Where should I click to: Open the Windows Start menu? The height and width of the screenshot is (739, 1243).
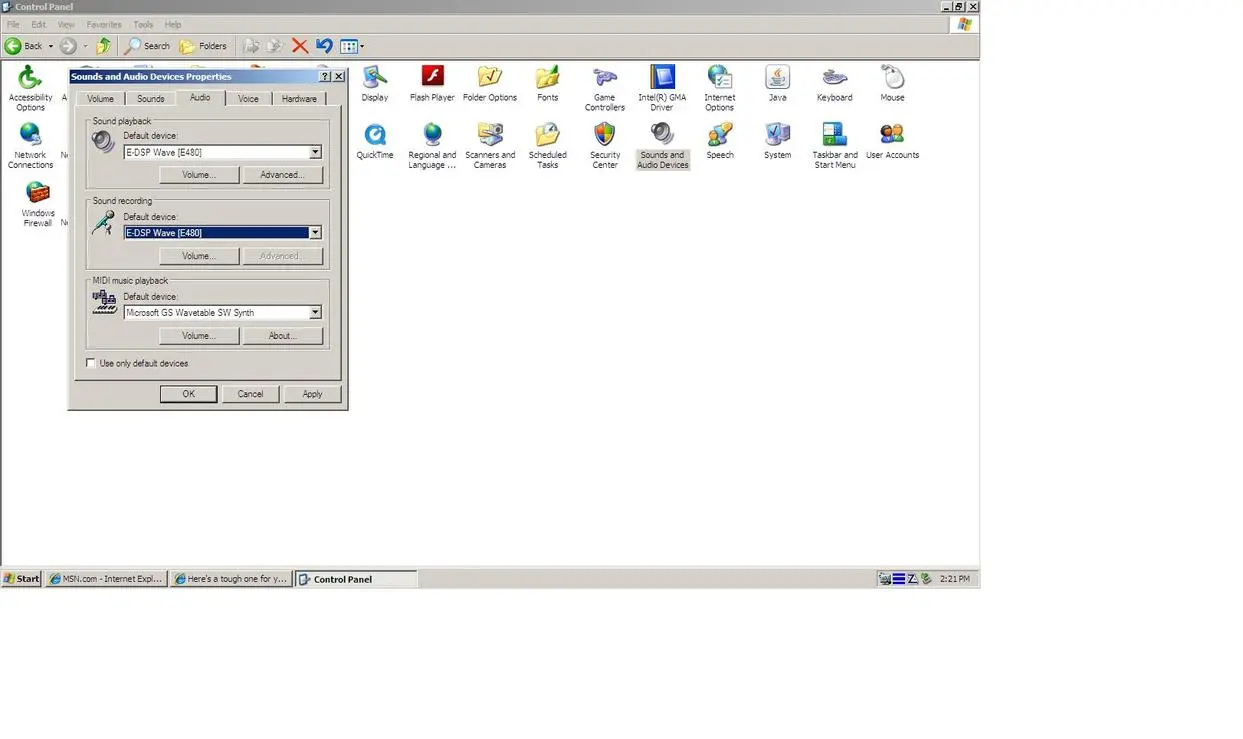point(21,579)
